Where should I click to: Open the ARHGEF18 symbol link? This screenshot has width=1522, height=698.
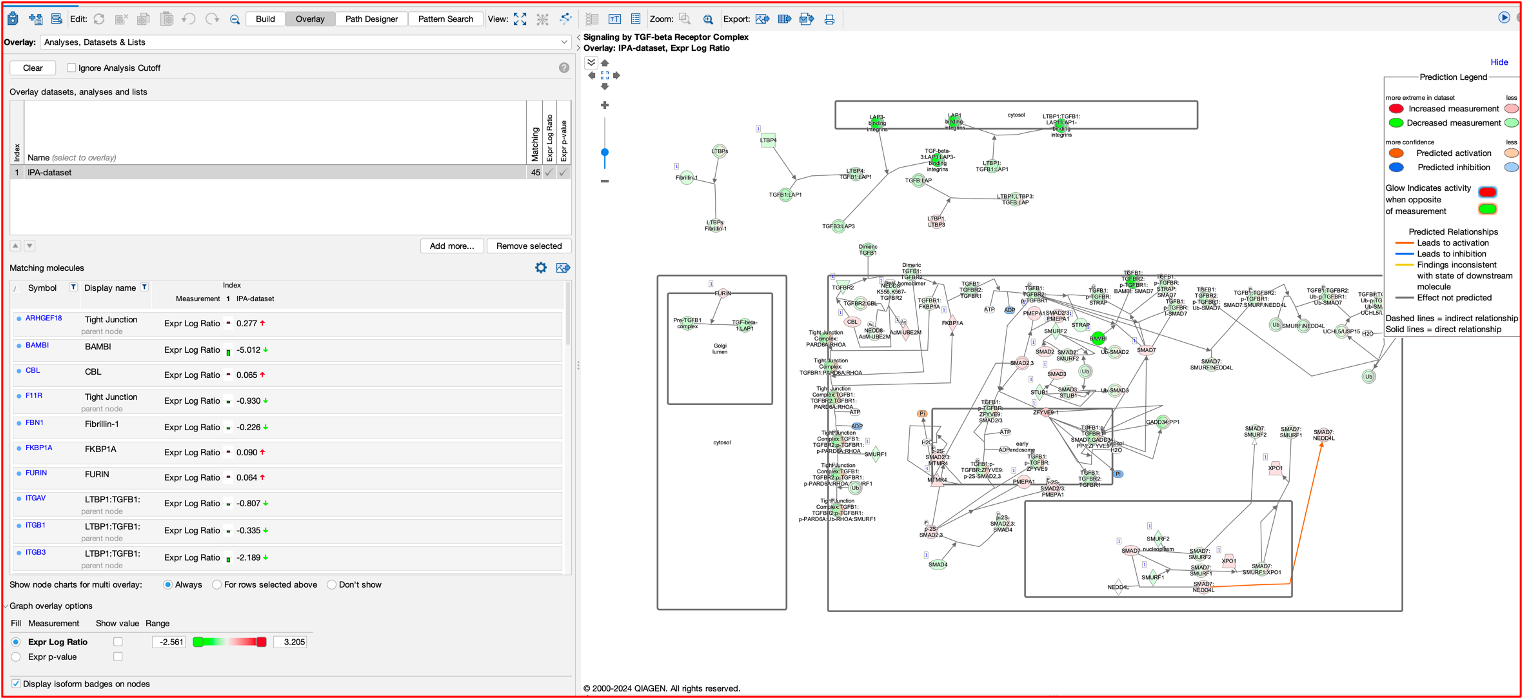click(43, 318)
